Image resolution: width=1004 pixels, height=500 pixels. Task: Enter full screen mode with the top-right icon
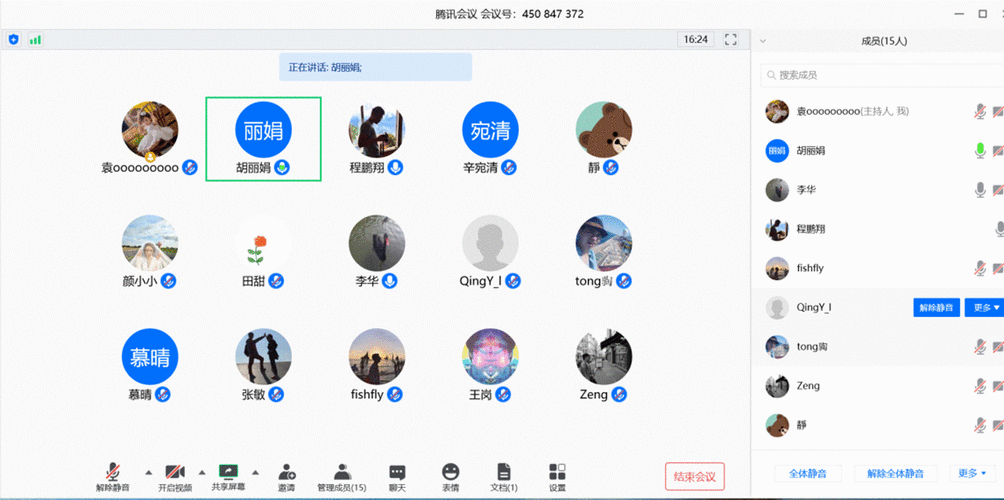click(730, 40)
